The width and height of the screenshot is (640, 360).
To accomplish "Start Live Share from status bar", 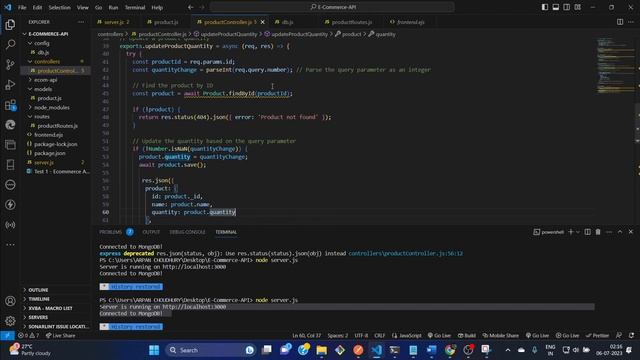I will [60, 336].
